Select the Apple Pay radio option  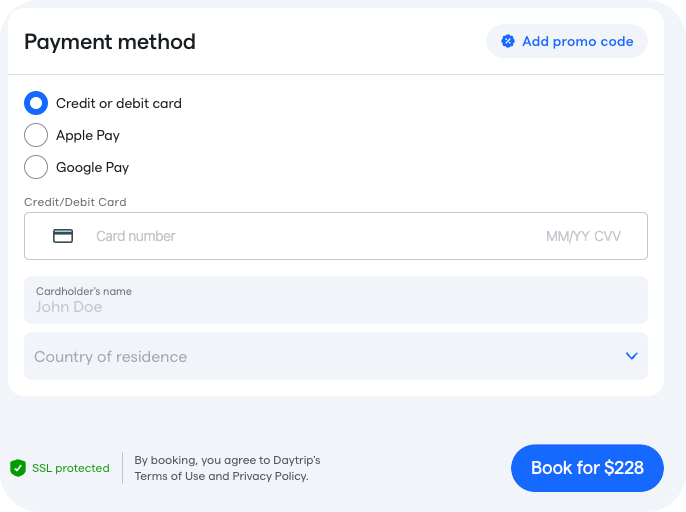(x=36, y=135)
